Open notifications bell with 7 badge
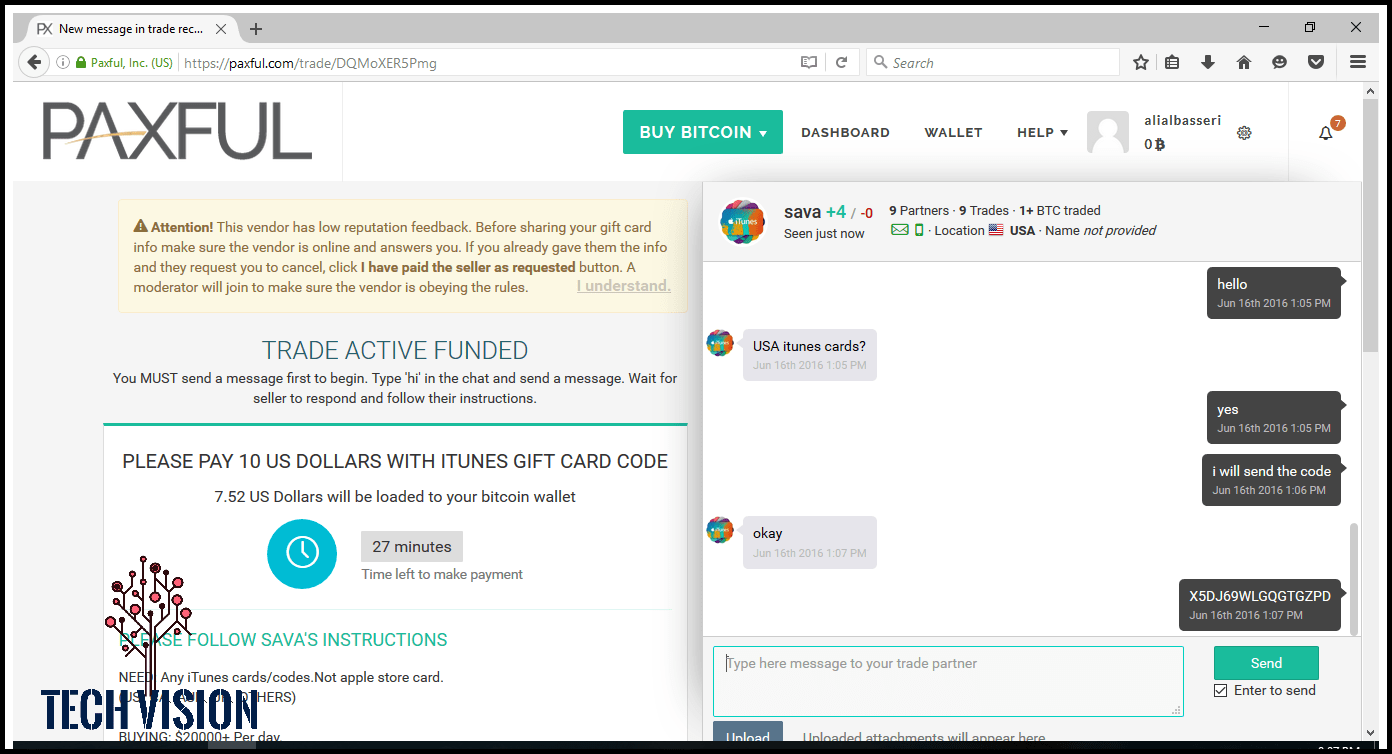1392x754 pixels. coord(1326,132)
